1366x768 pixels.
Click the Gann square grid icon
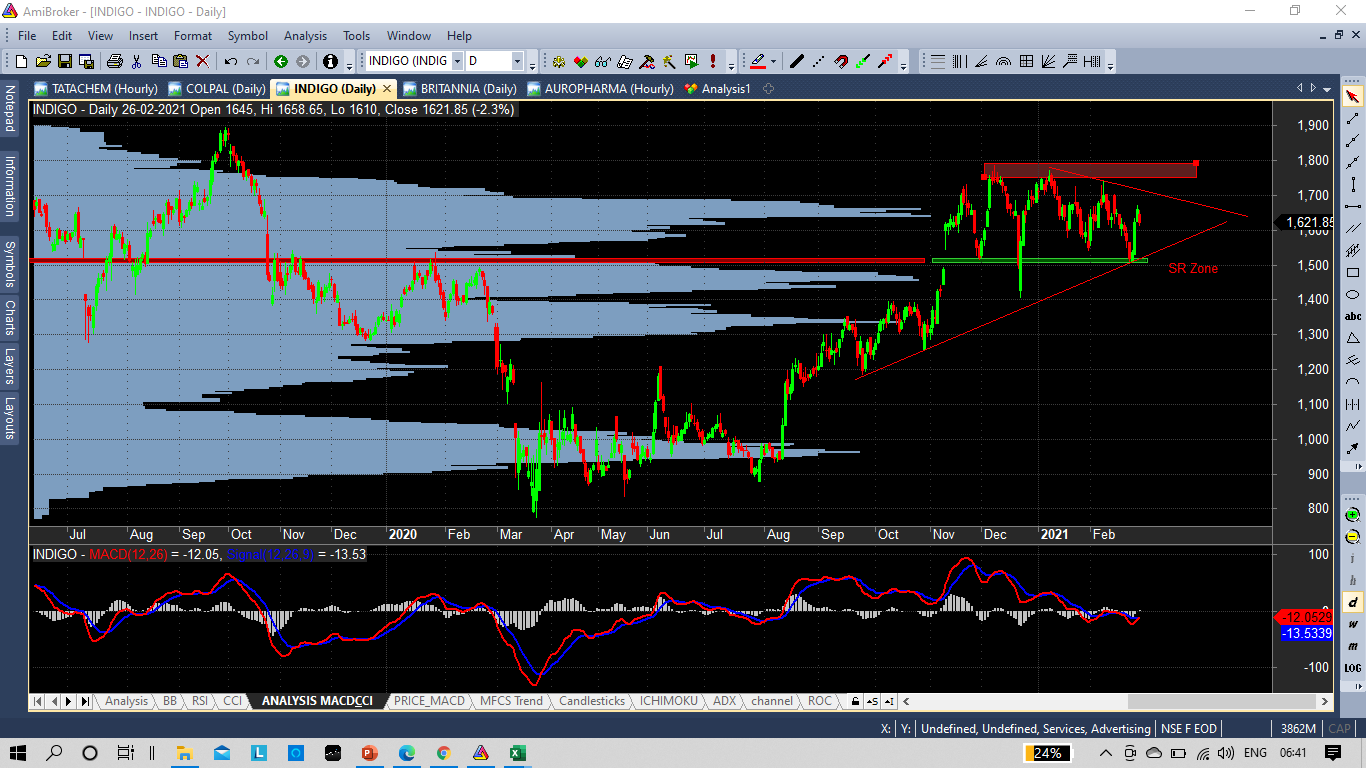[x=1026, y=61]
